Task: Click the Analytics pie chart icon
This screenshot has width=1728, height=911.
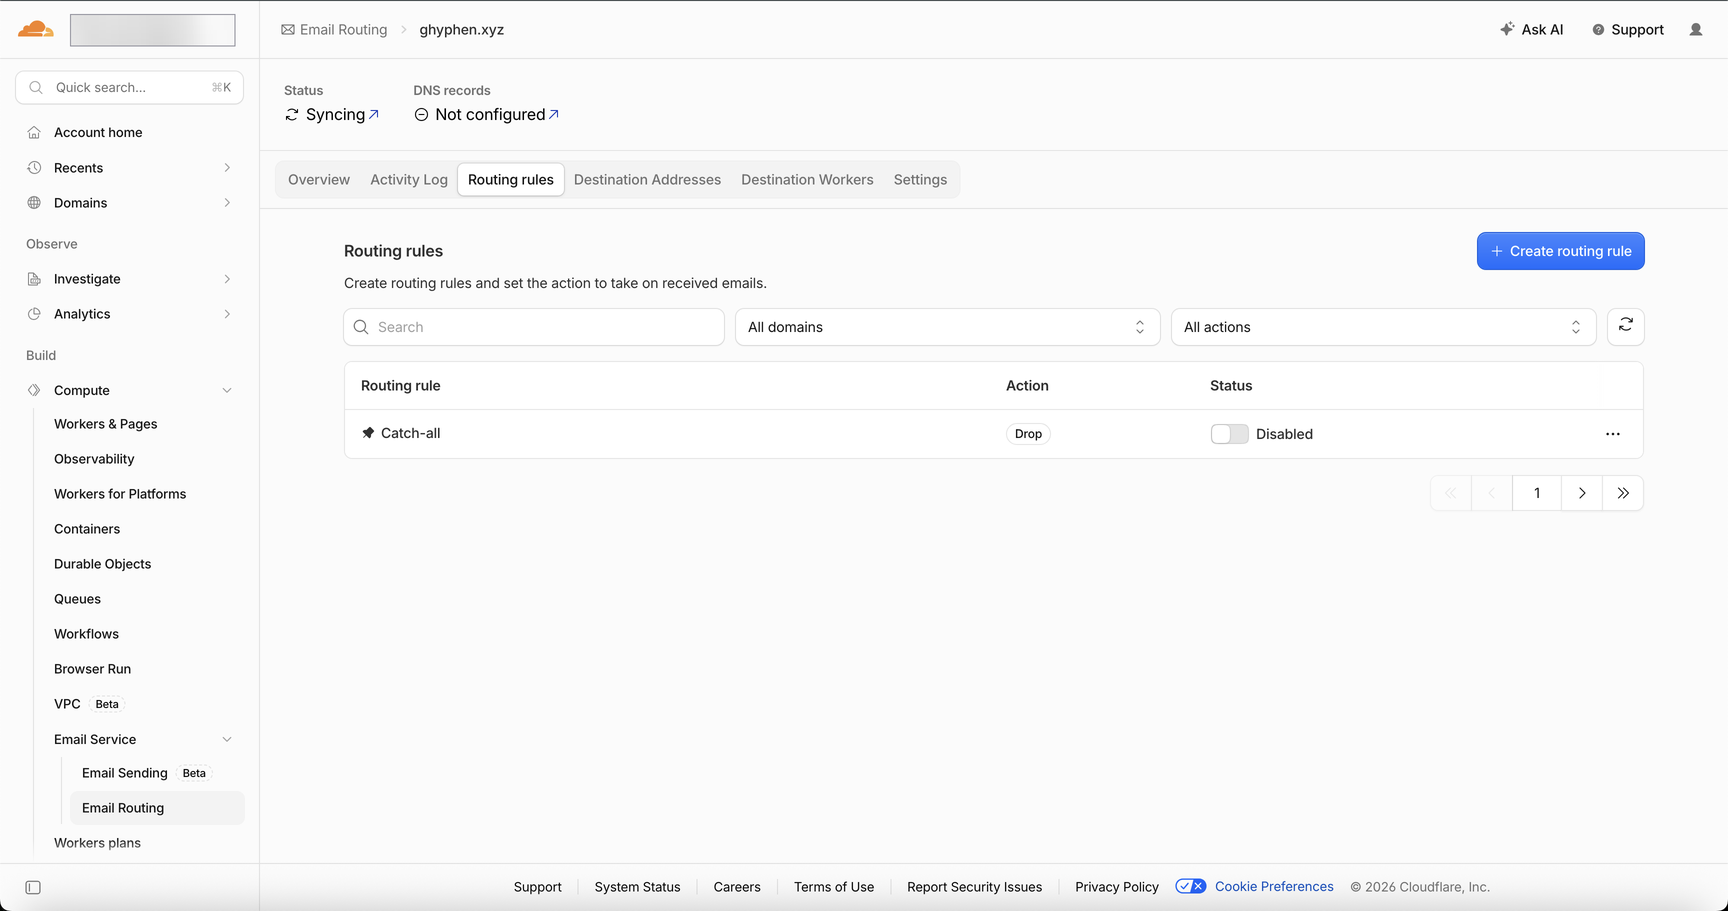Action: 34,314
